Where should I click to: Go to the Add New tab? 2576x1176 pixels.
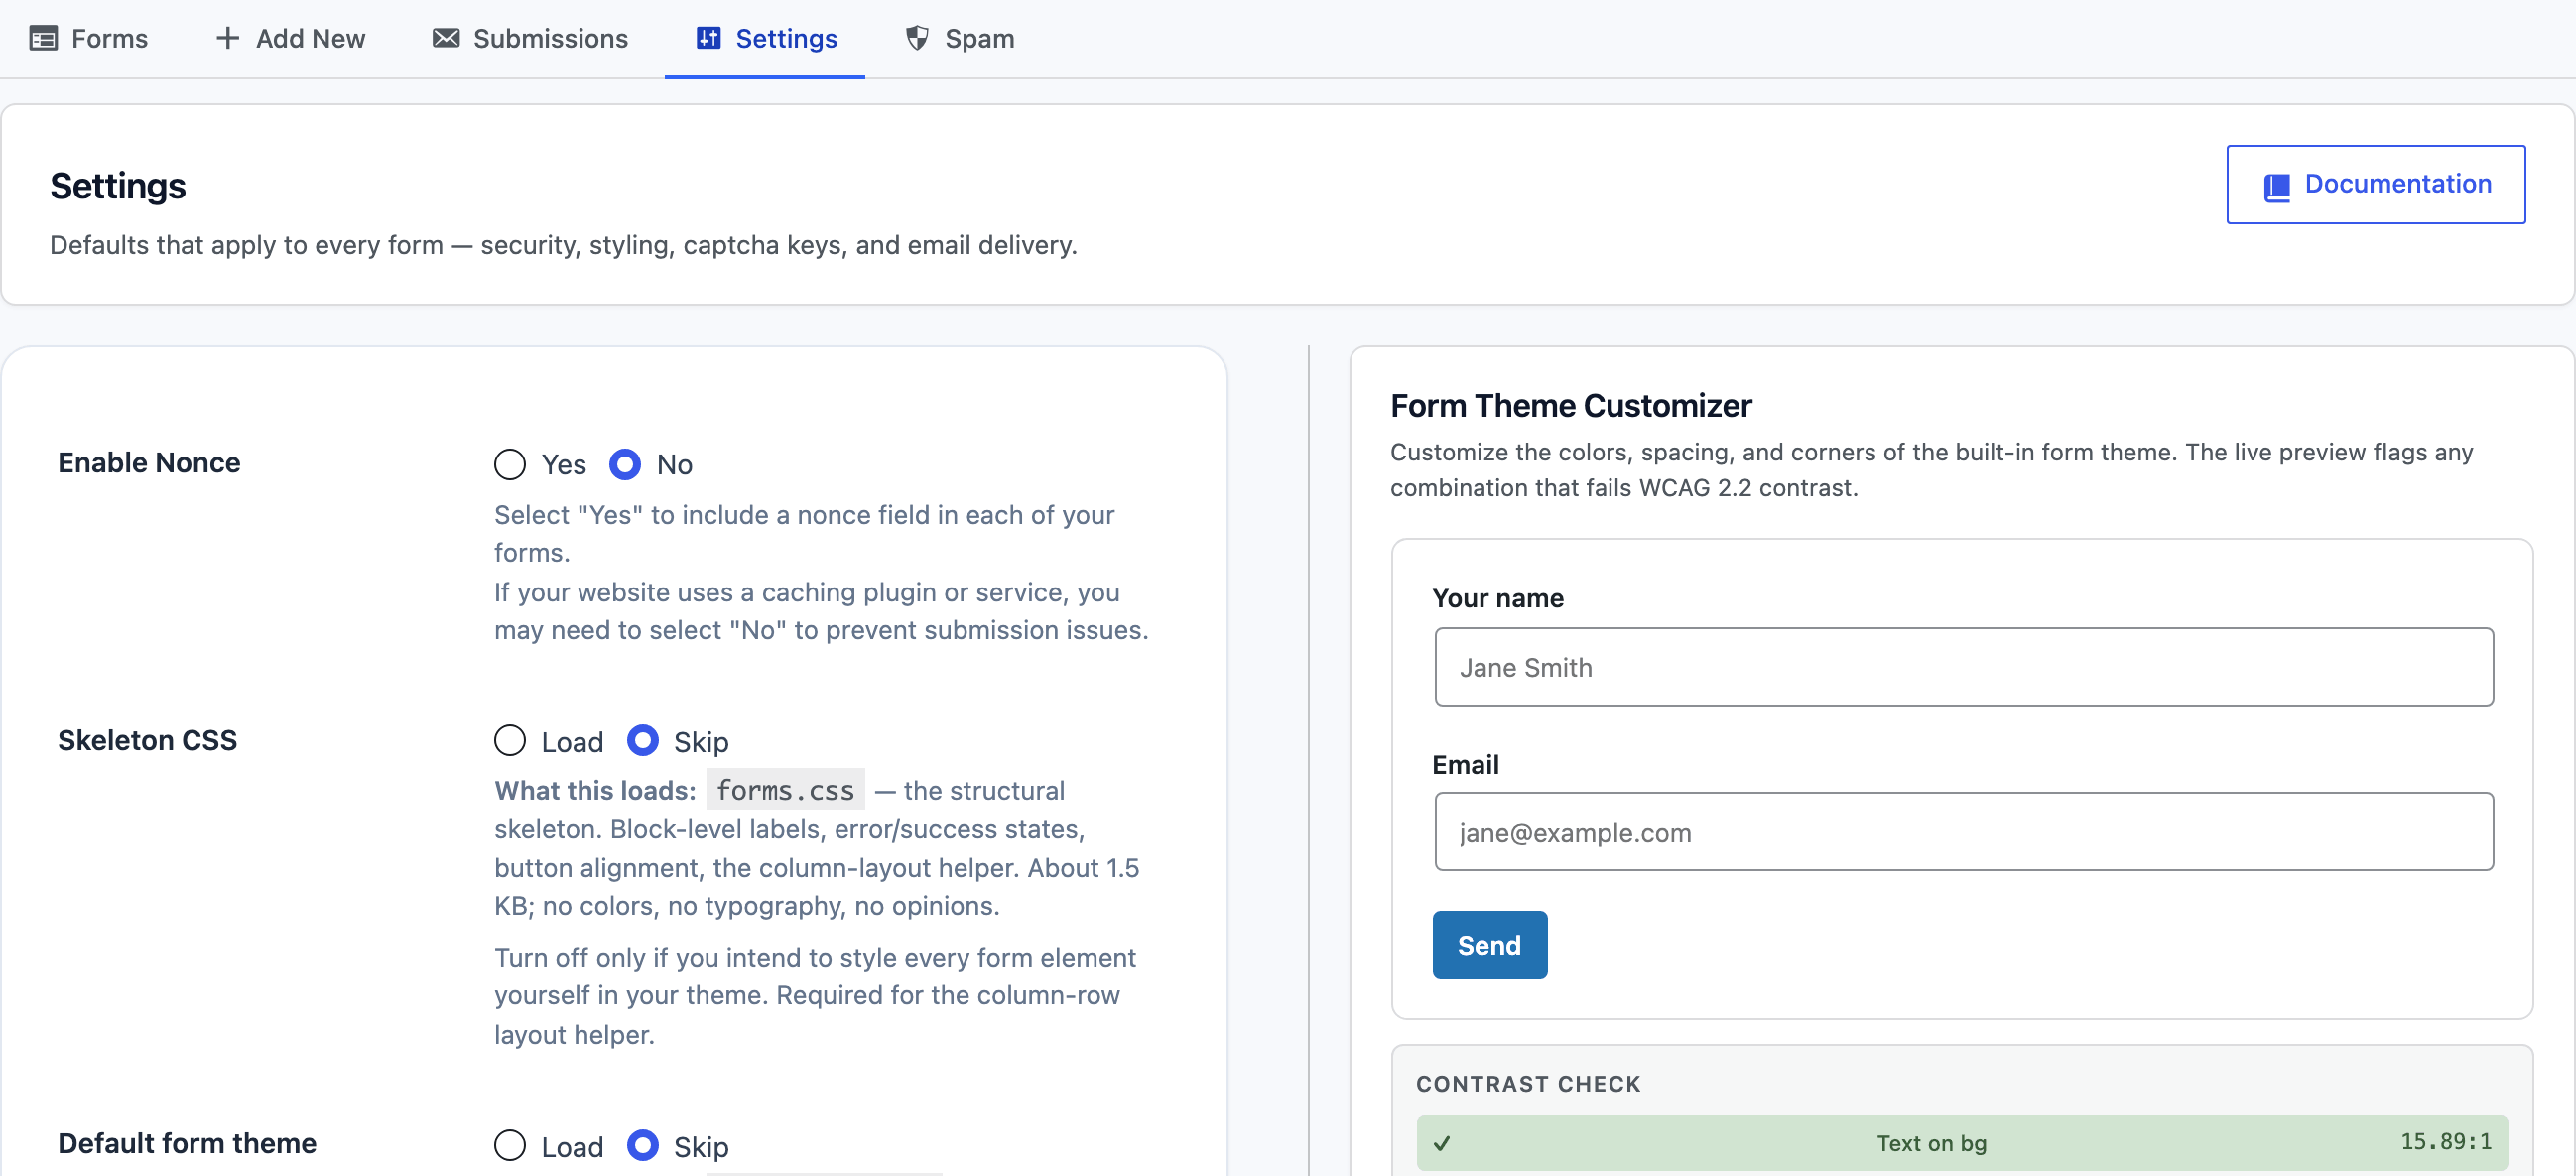pyautogui.click(x=291, y=39)
